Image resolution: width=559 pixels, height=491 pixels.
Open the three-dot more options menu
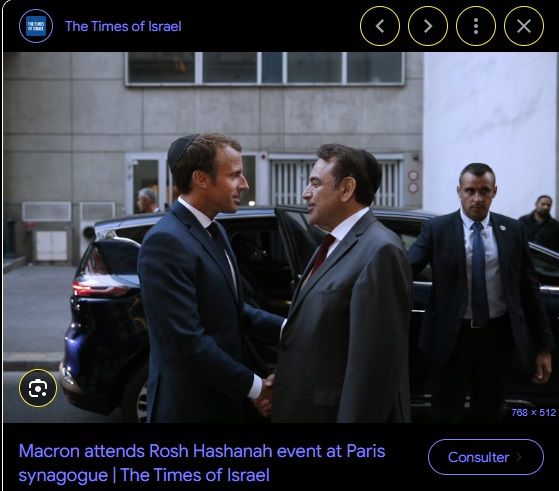(476, 26)
